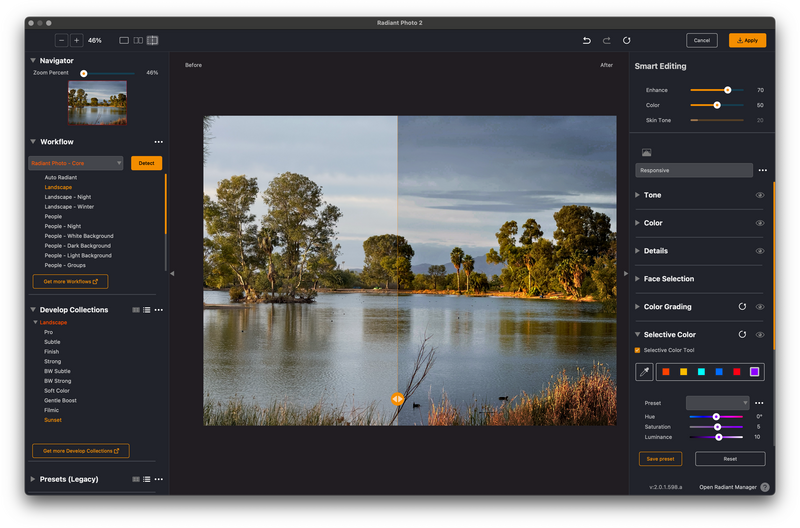
Task: Select the purple selective color swatch
Action: tap(754, 372)
